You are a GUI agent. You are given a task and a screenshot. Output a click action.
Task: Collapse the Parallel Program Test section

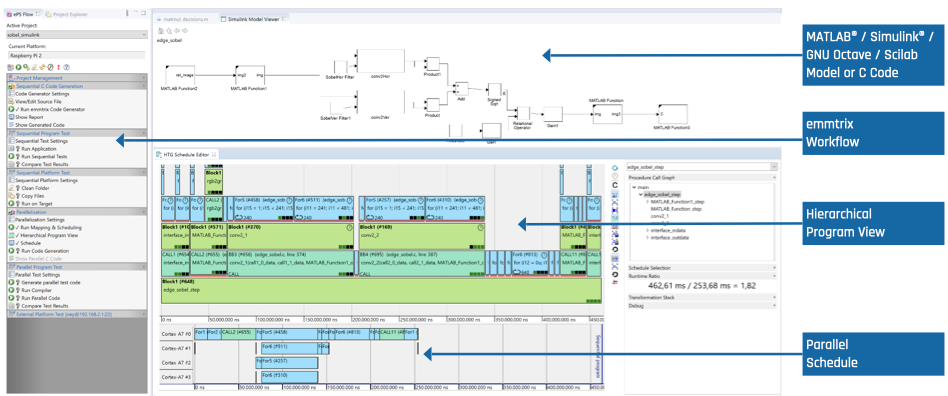coord(77,267)
